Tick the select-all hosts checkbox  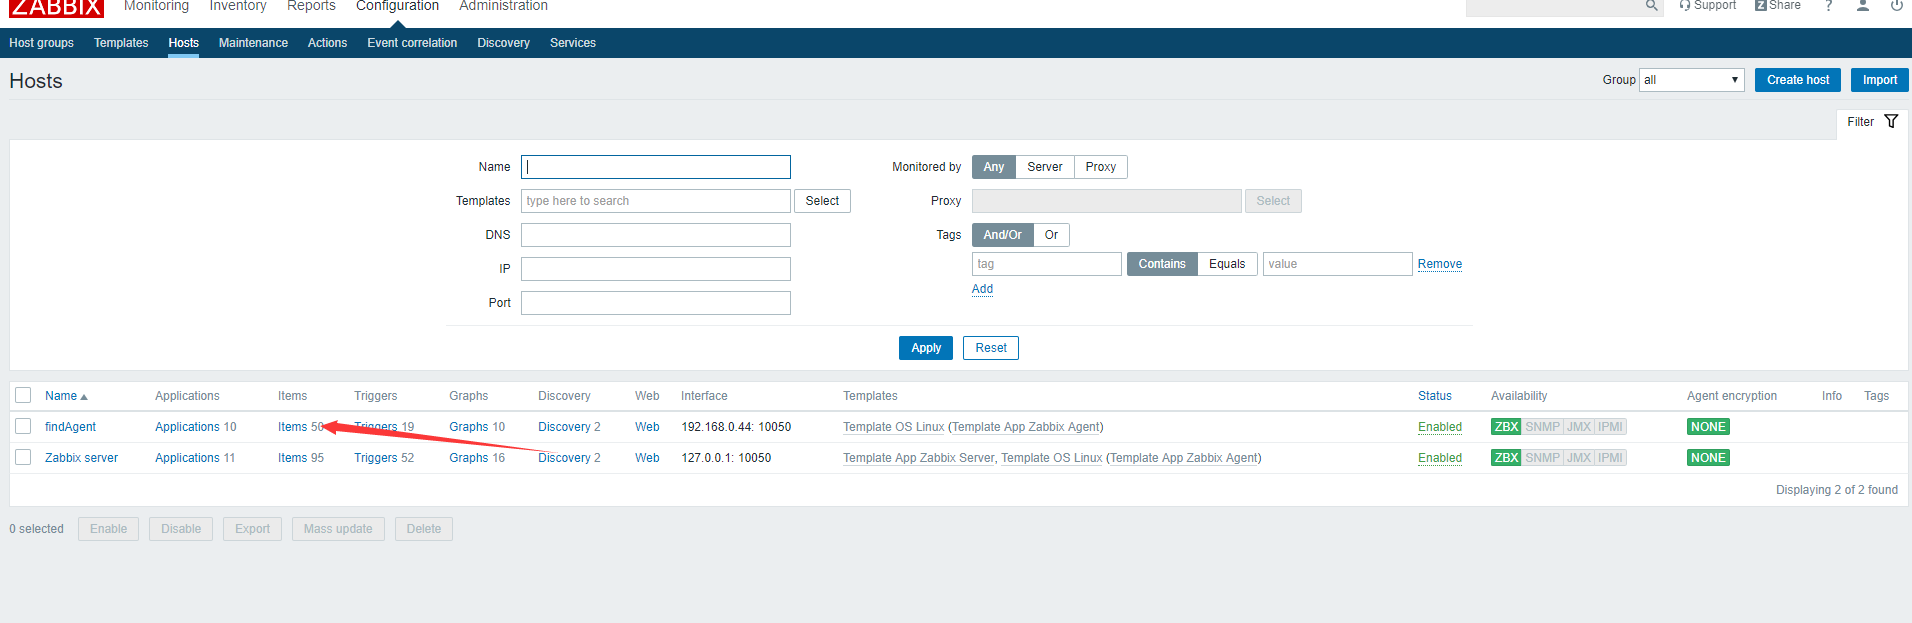23,395
